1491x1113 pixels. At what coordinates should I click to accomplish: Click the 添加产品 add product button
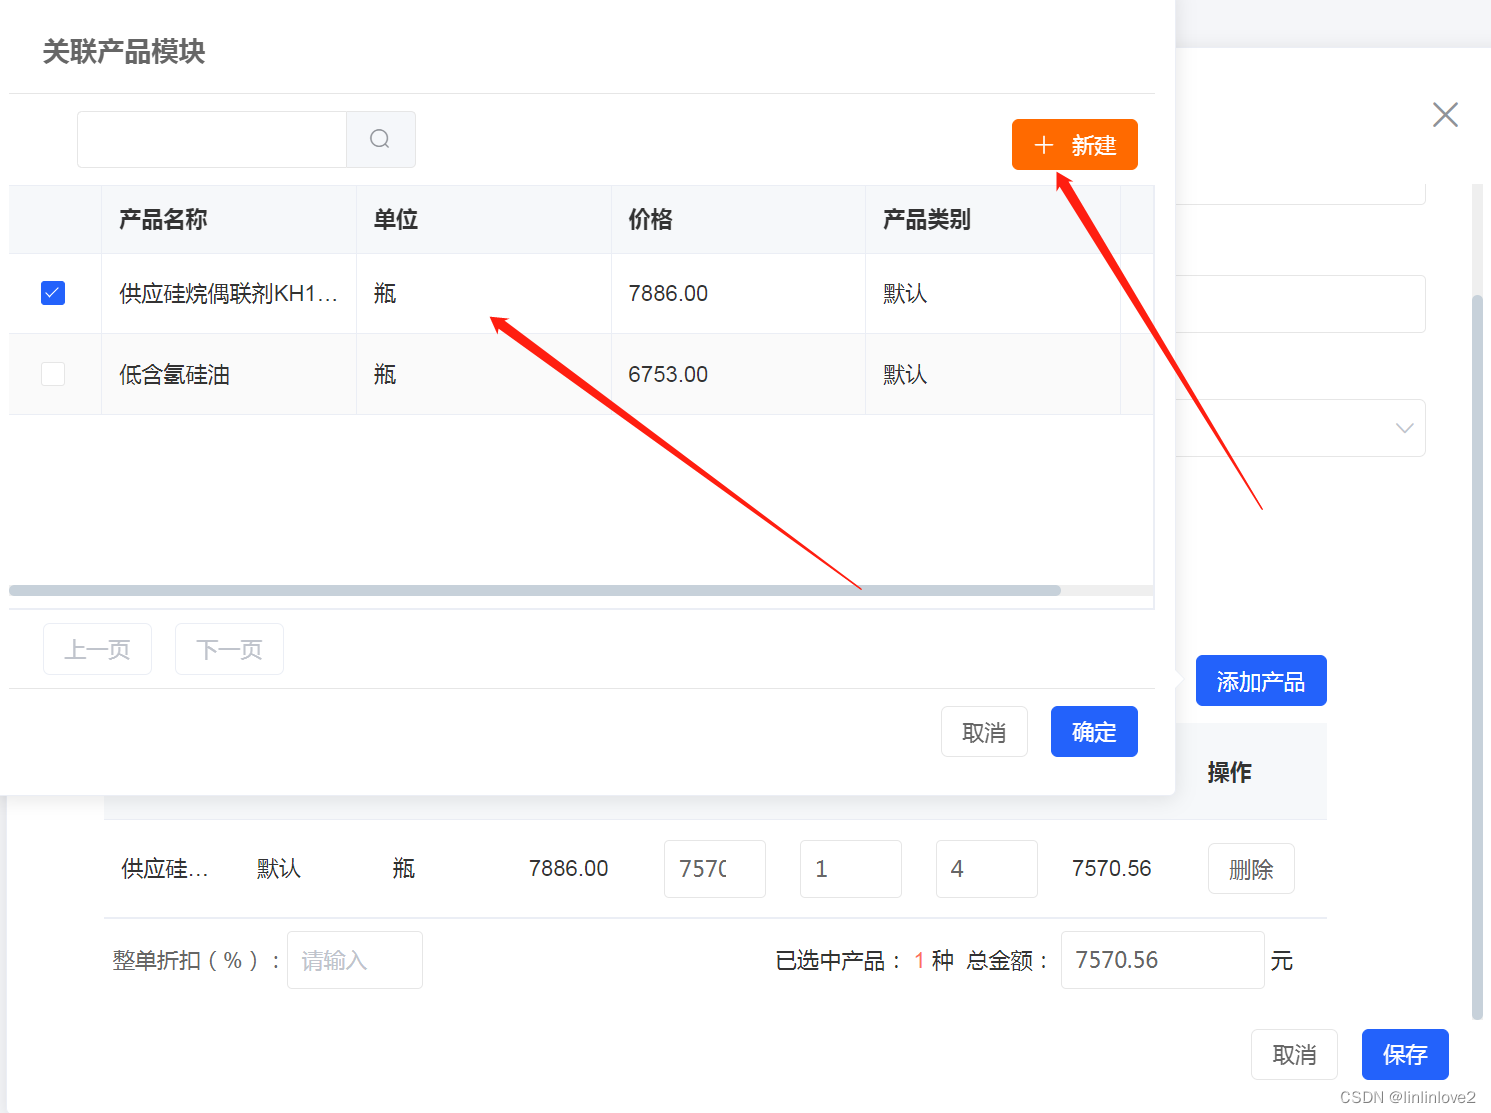[1261, 681]
